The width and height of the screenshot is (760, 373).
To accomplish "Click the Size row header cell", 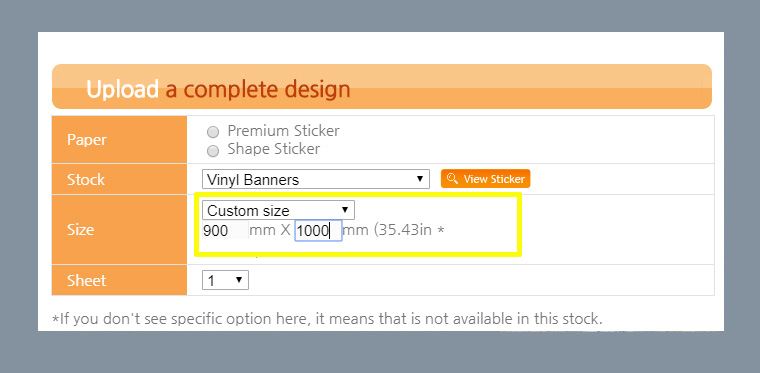I will click(x=119, y=230).
